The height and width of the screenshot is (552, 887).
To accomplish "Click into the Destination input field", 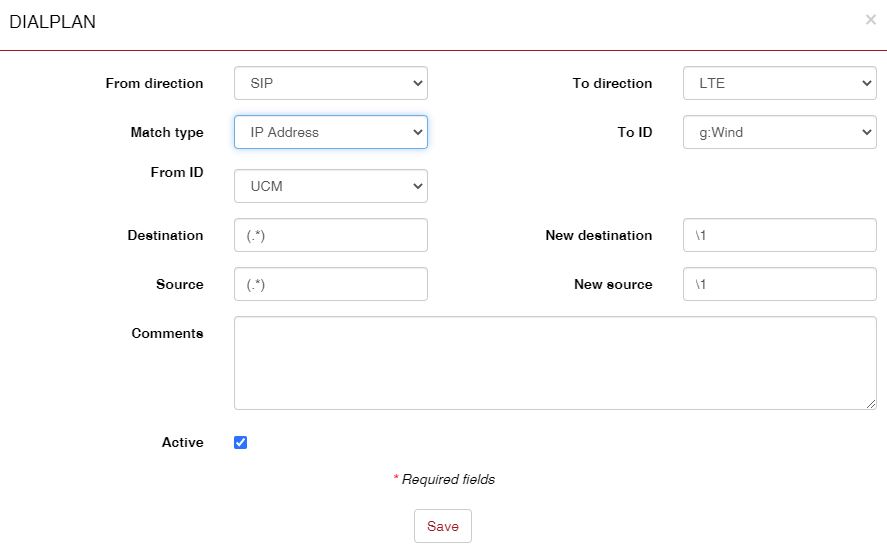I will click(x=330, y=236).
